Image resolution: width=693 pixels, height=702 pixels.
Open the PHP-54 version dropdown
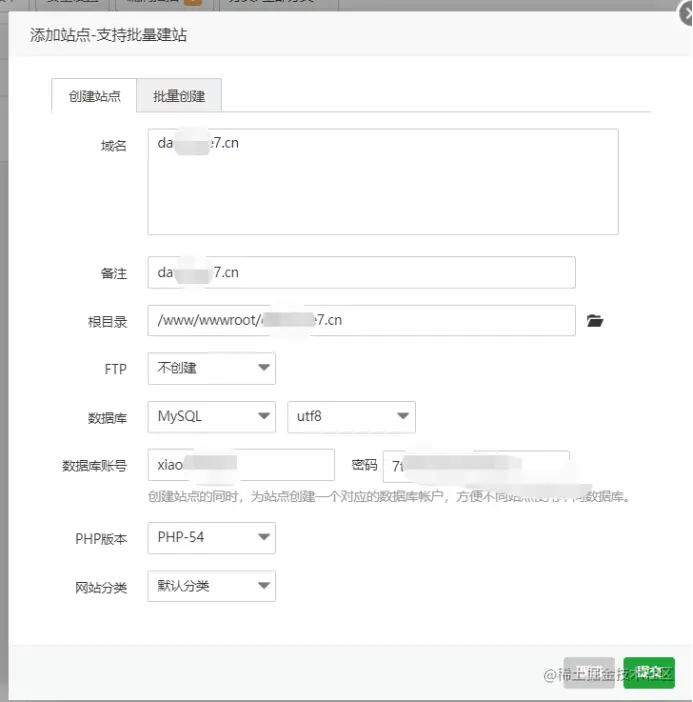click(211, 537)
